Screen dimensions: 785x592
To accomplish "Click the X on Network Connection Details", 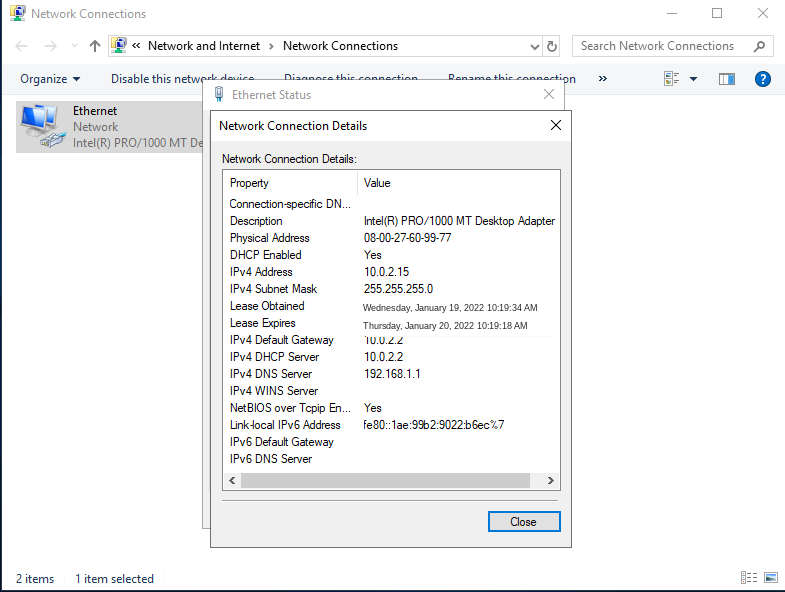I will (x=556, y=125).
